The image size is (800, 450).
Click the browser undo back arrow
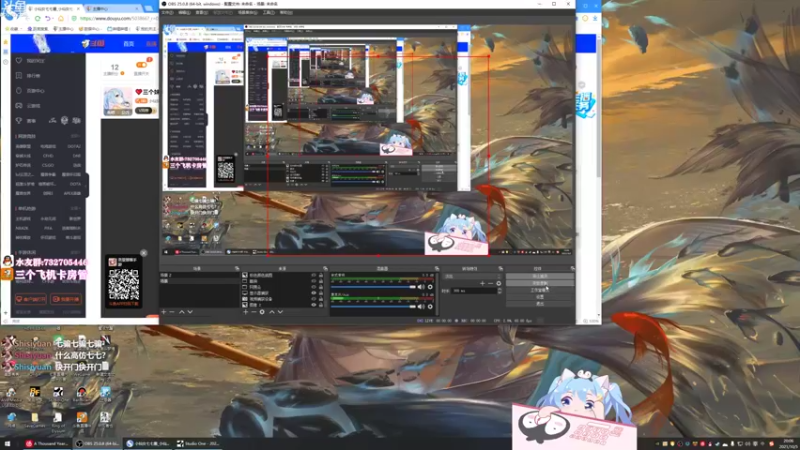coord(47,18)
